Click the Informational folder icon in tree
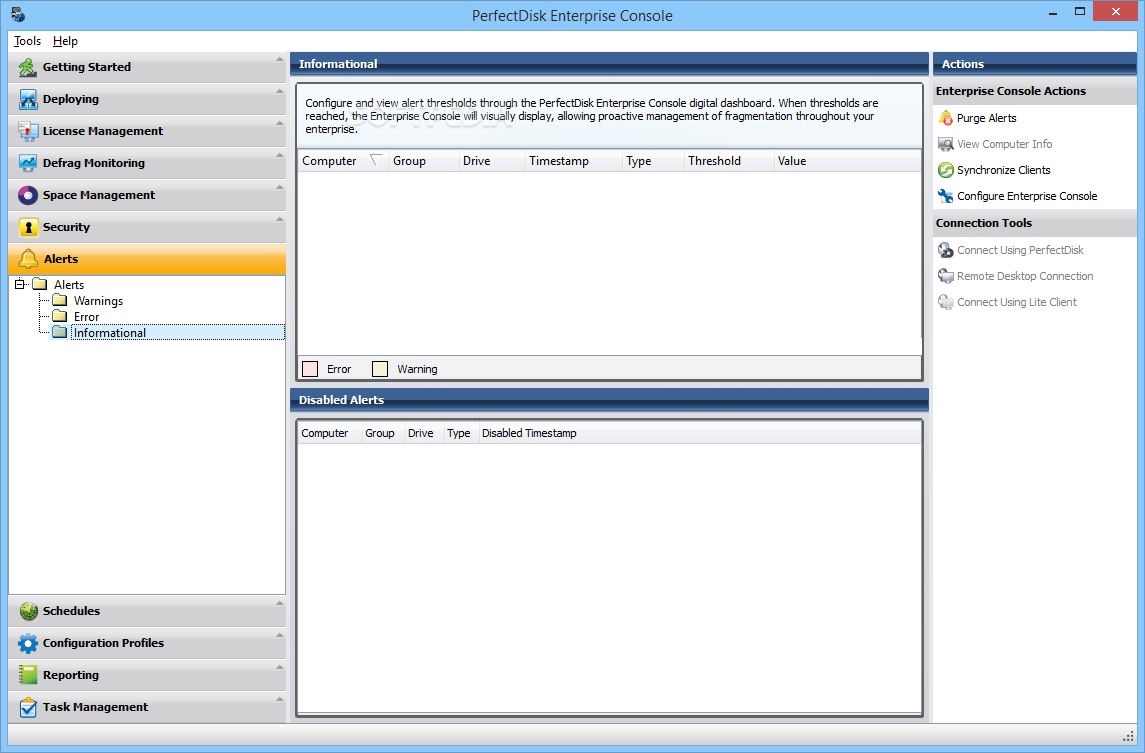 60,332
